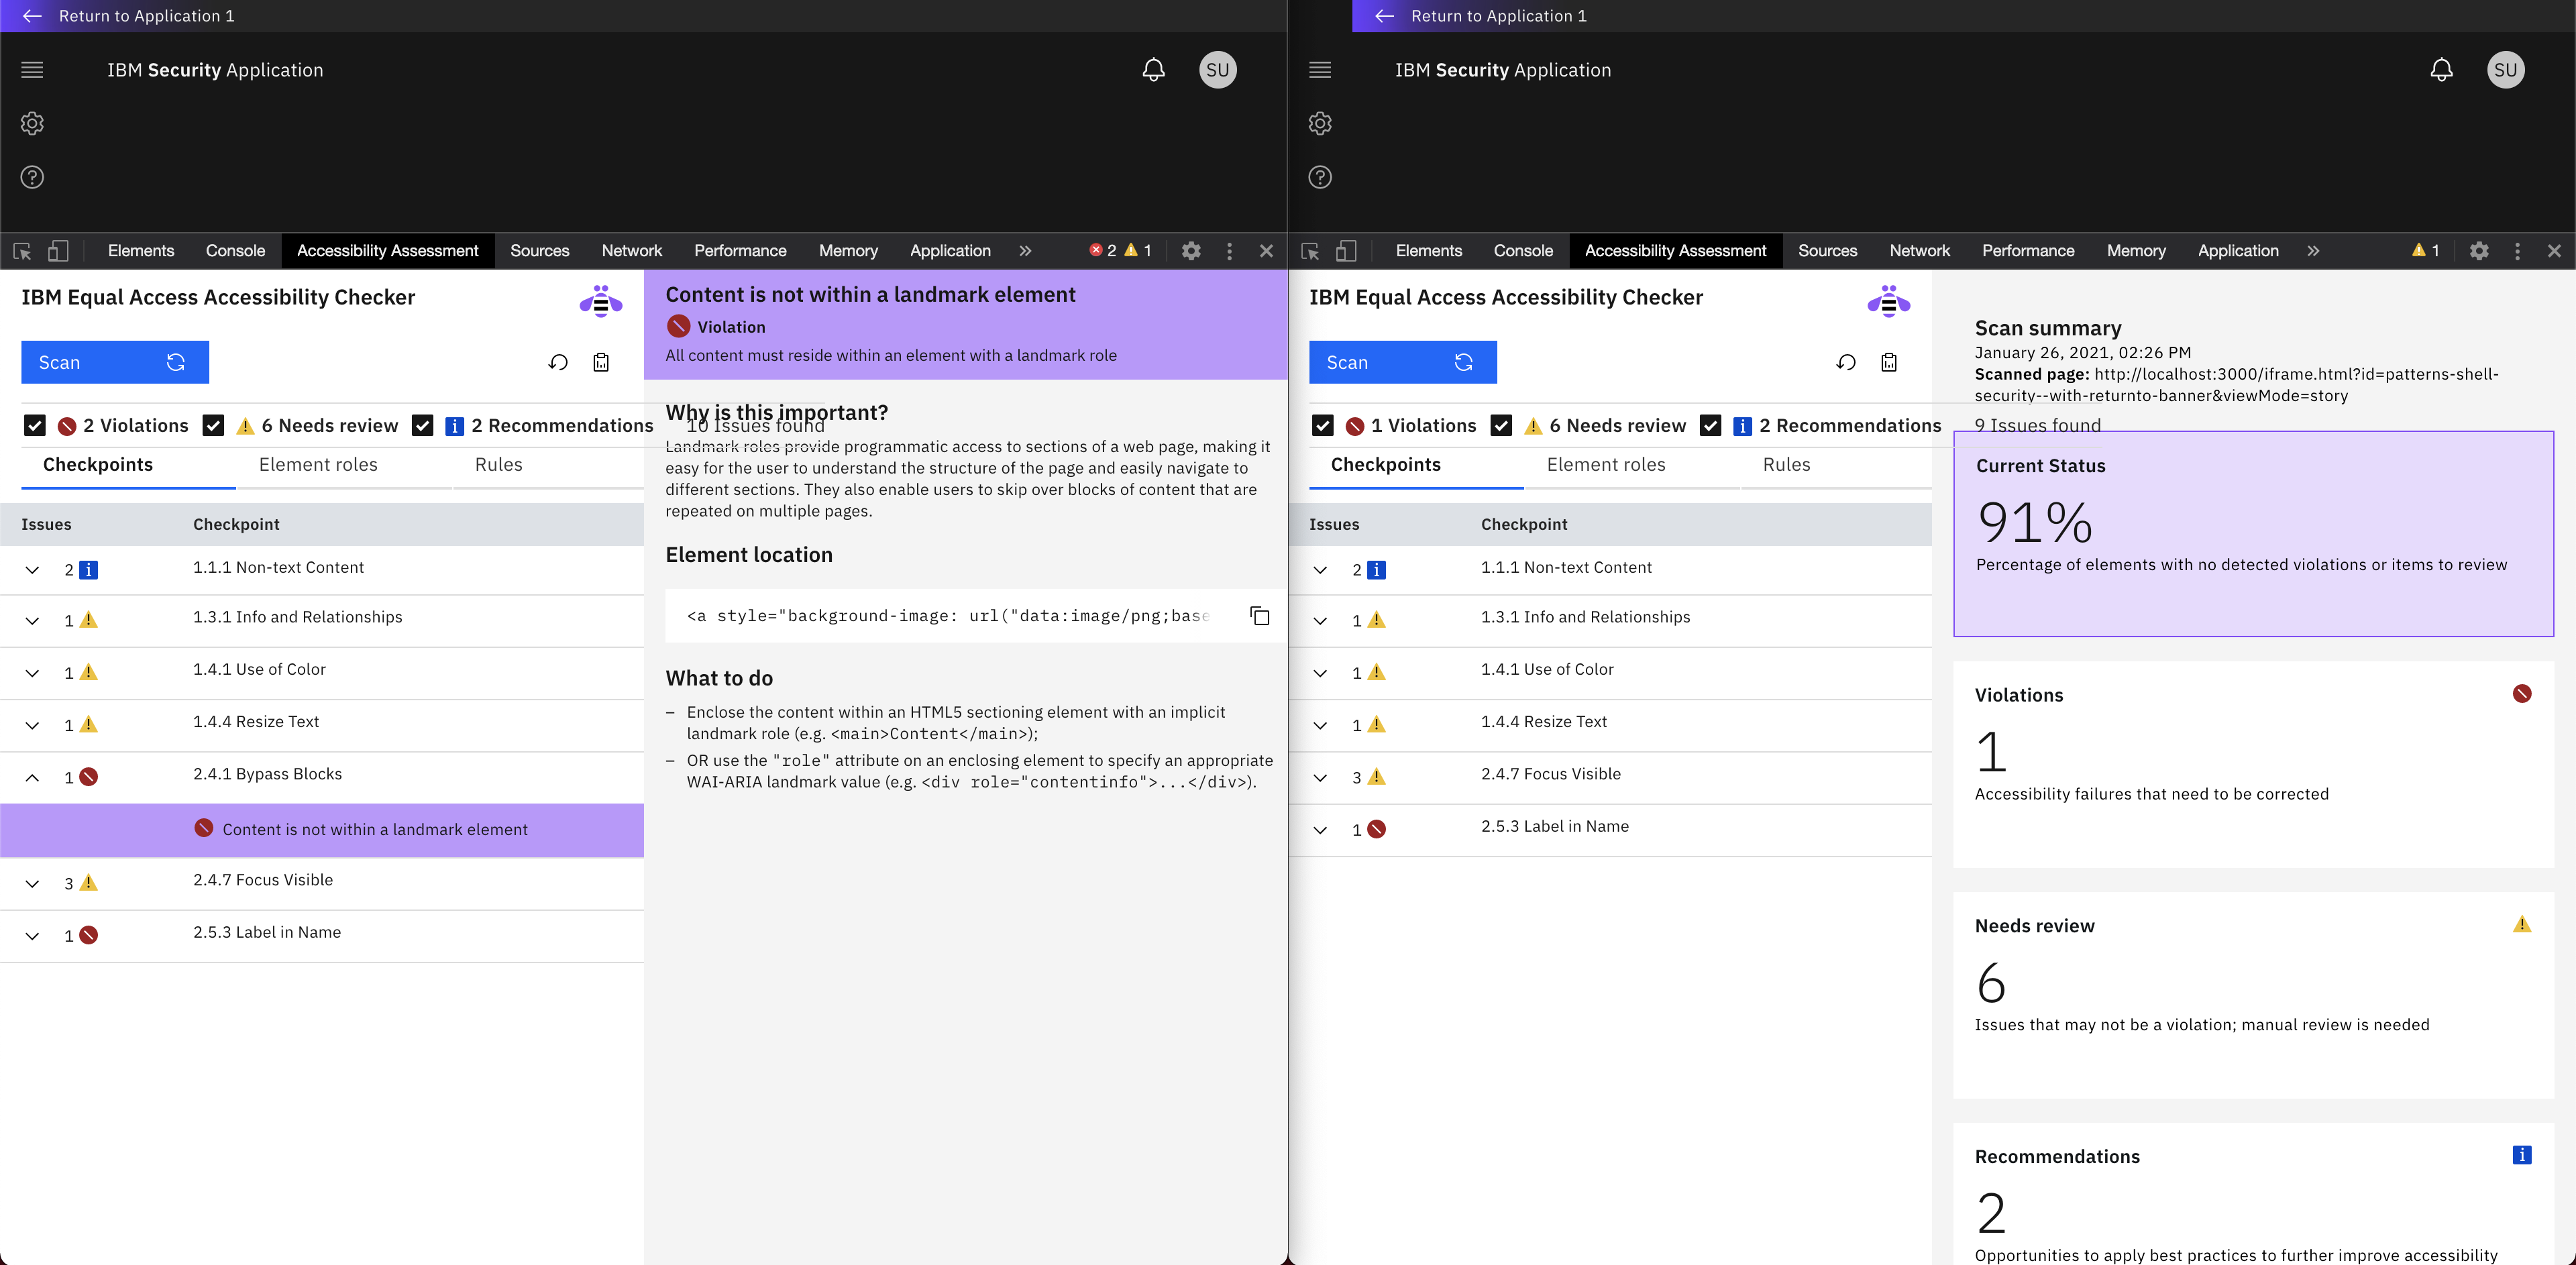Expand 2.5.3 Label in Name, left panel
The height and width of the screenshot is (1265, 2576).
click(32, 936)
